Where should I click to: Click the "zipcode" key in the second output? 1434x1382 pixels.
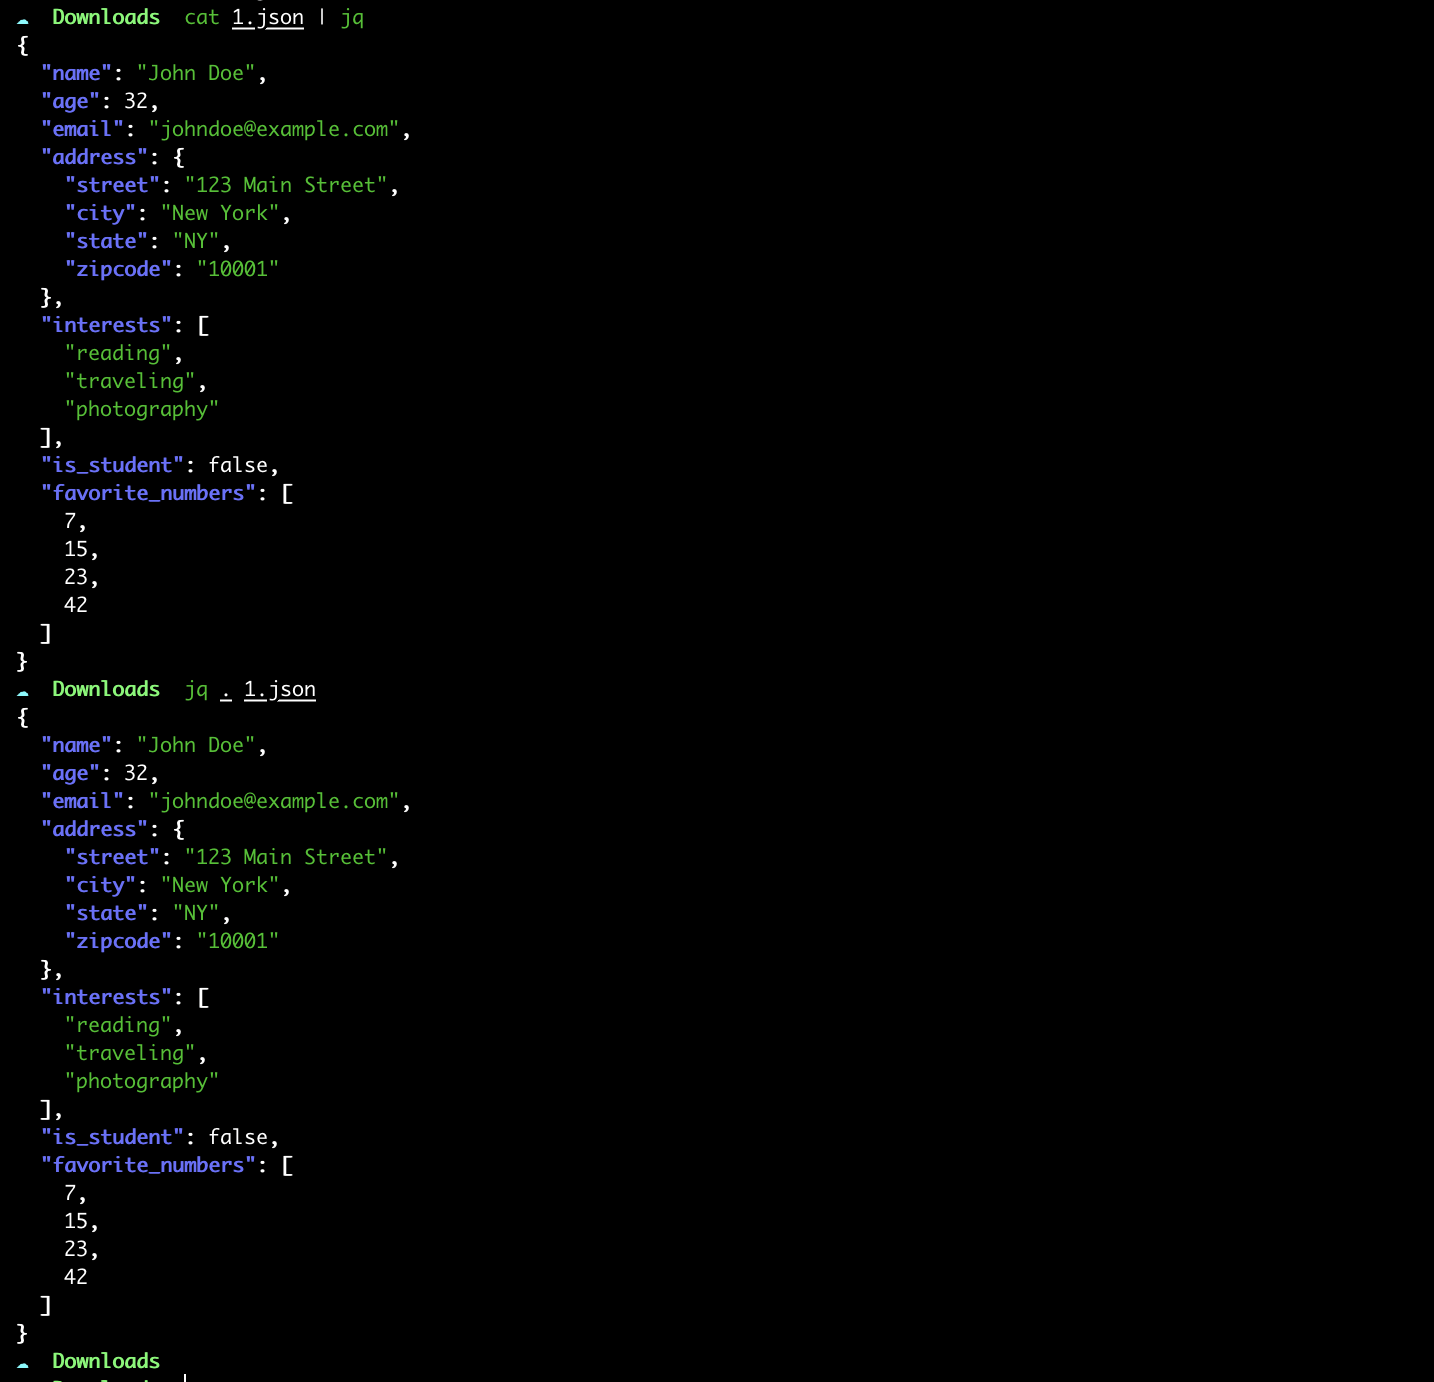(x=118, y=941)
